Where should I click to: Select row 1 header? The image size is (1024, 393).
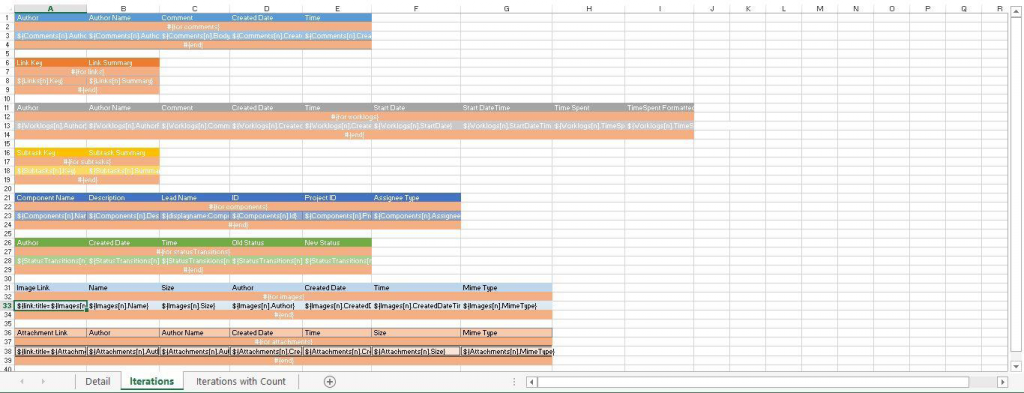click(x=7, y=18)
